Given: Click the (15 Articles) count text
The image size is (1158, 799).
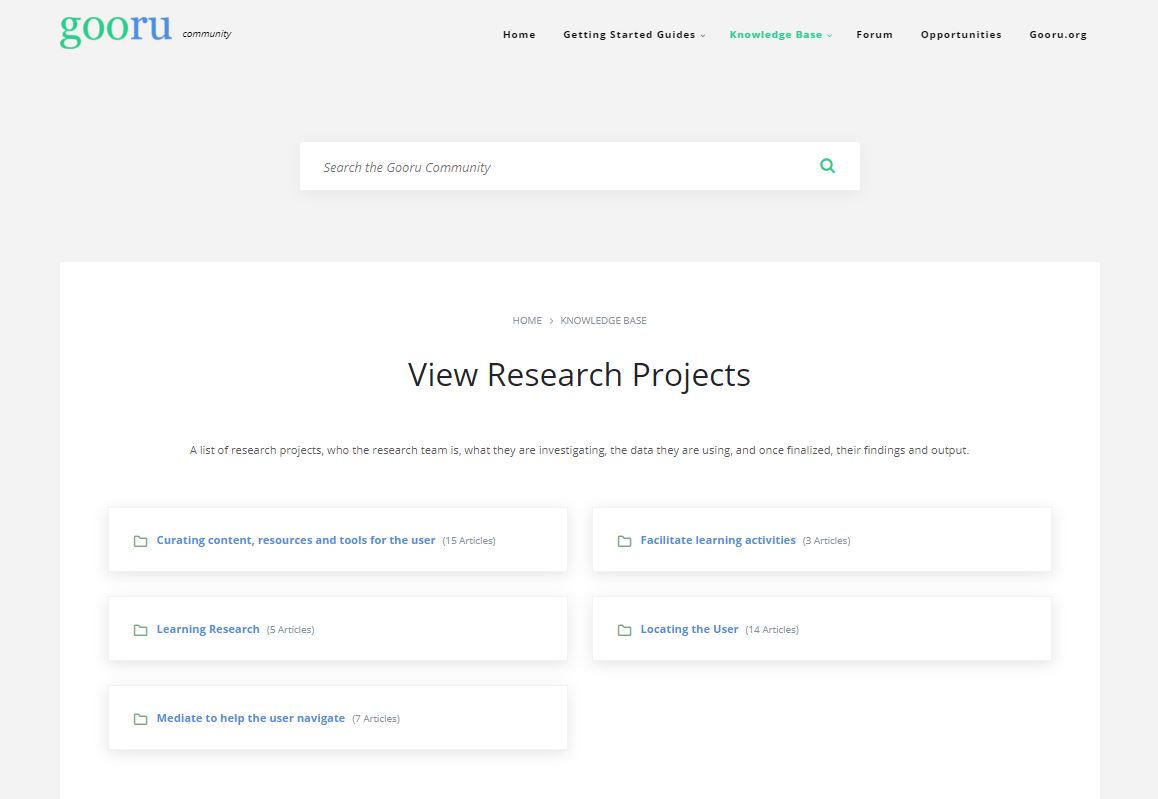Looking at the screenshot, I should [x=469, y=541].
